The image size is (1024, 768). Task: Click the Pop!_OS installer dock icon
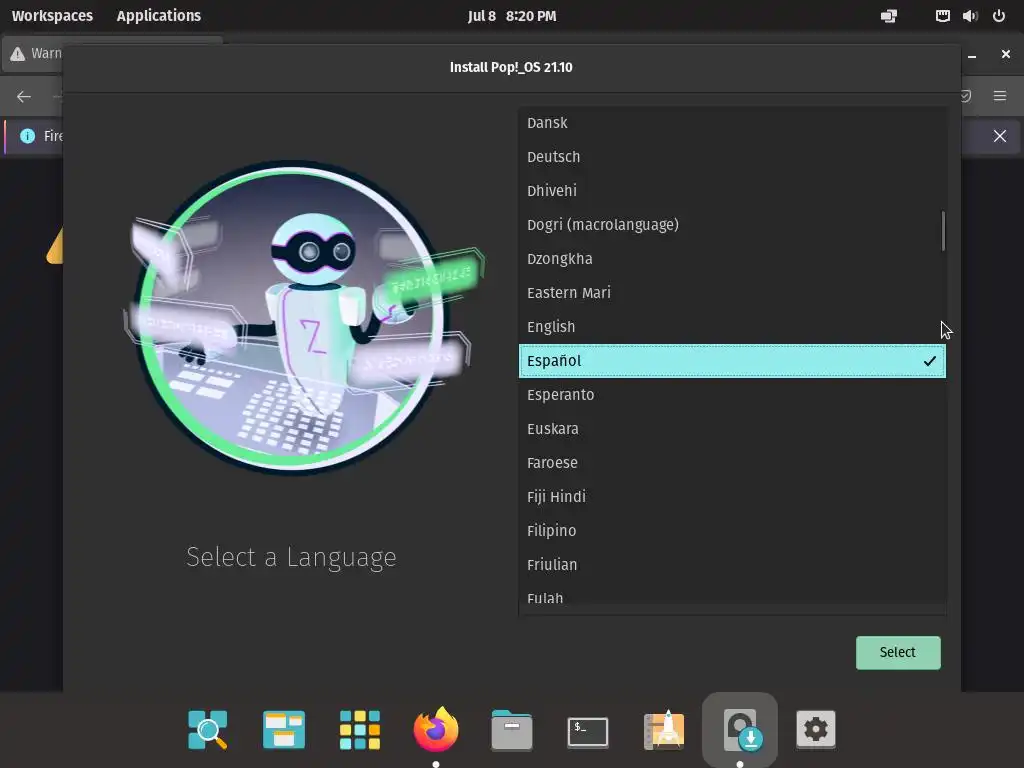pyautogui.click(x=740, y=729)
